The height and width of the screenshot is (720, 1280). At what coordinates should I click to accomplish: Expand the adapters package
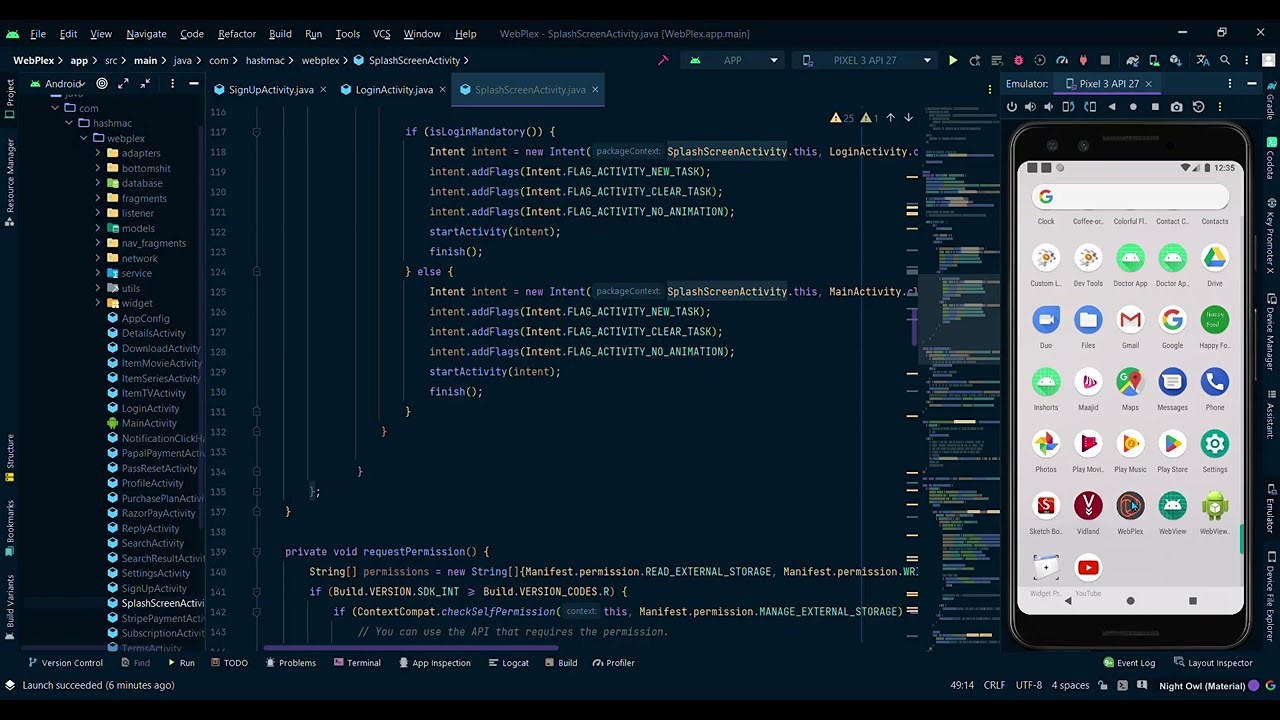coord(98,153)
